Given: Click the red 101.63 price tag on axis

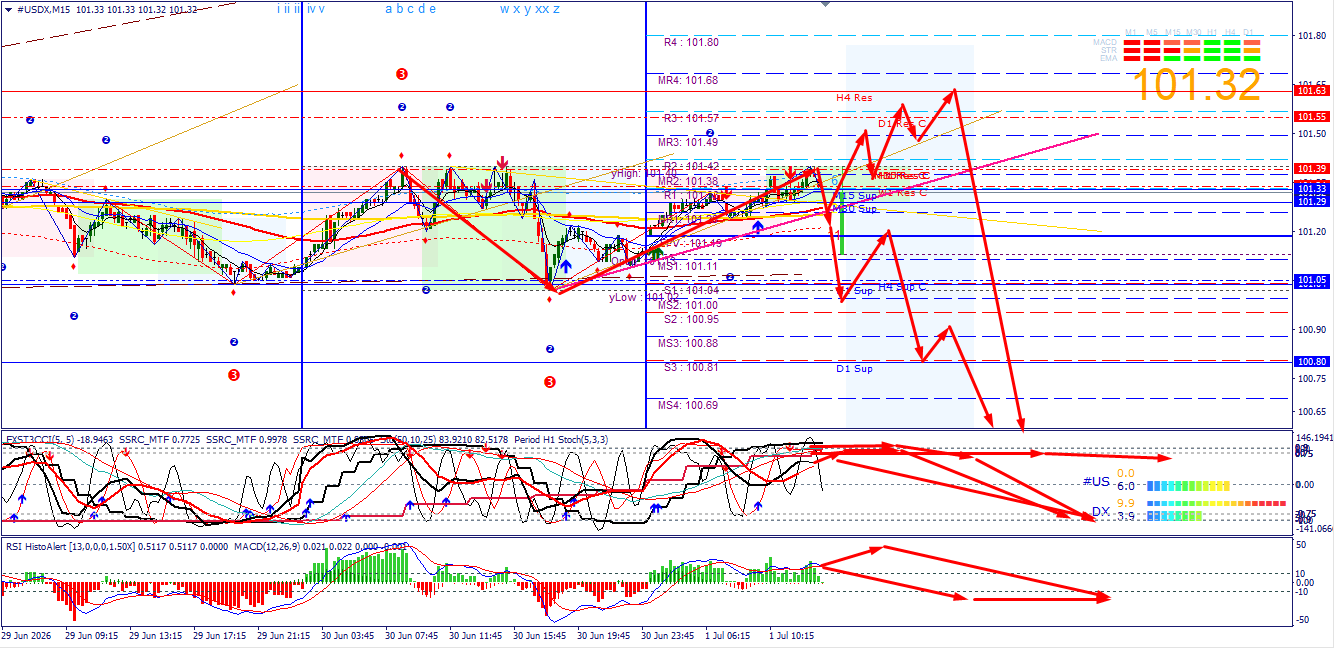Looking at the screenshot, I should (x=1312, y=91).
